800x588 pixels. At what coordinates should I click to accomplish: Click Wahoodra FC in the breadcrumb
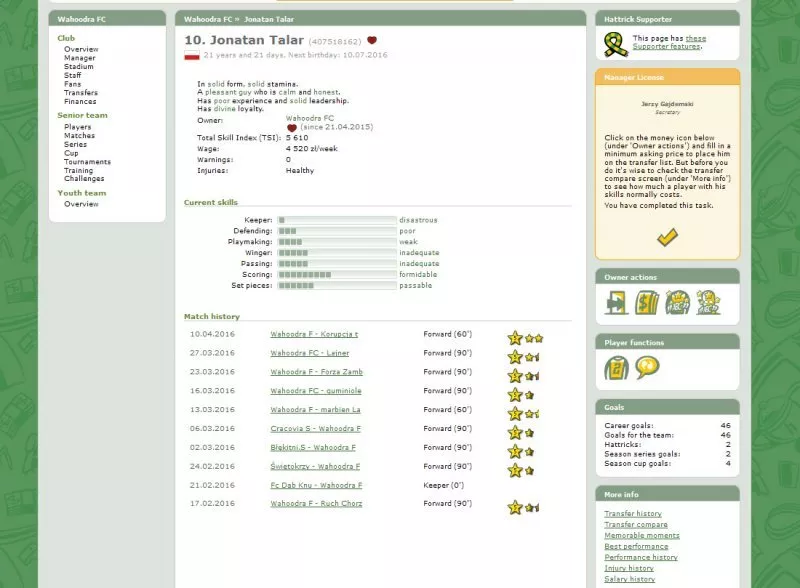coord(206,19)
